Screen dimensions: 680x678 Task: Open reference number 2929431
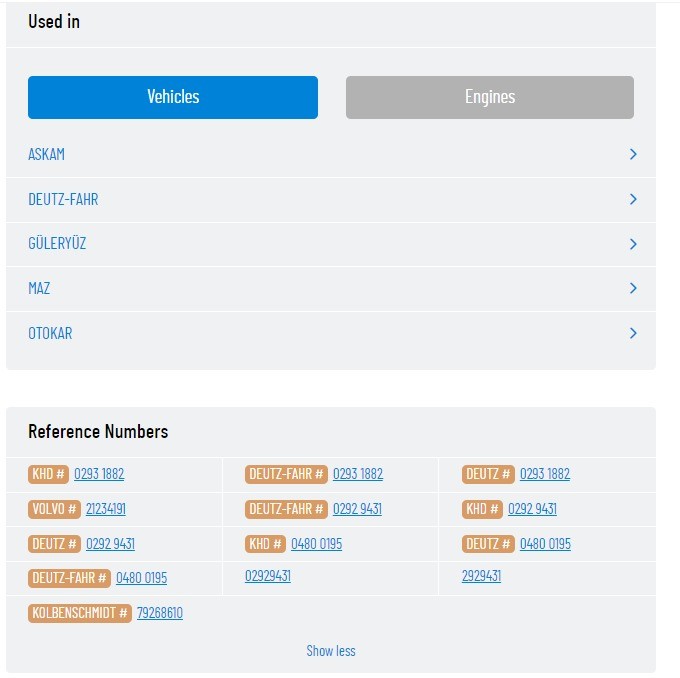pyautogui.click(x=481, y=576)
